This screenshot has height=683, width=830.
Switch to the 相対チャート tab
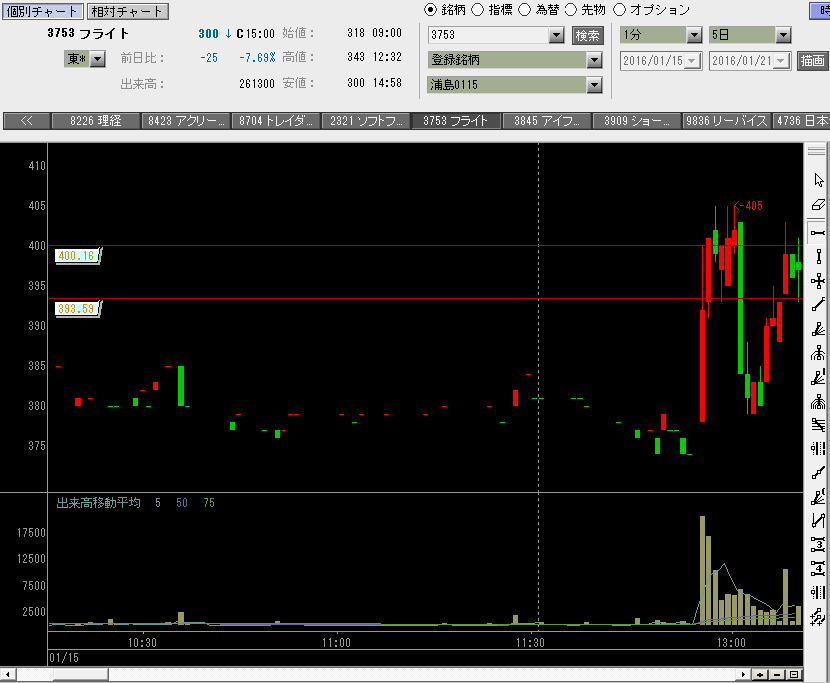(x=127, y=12)
